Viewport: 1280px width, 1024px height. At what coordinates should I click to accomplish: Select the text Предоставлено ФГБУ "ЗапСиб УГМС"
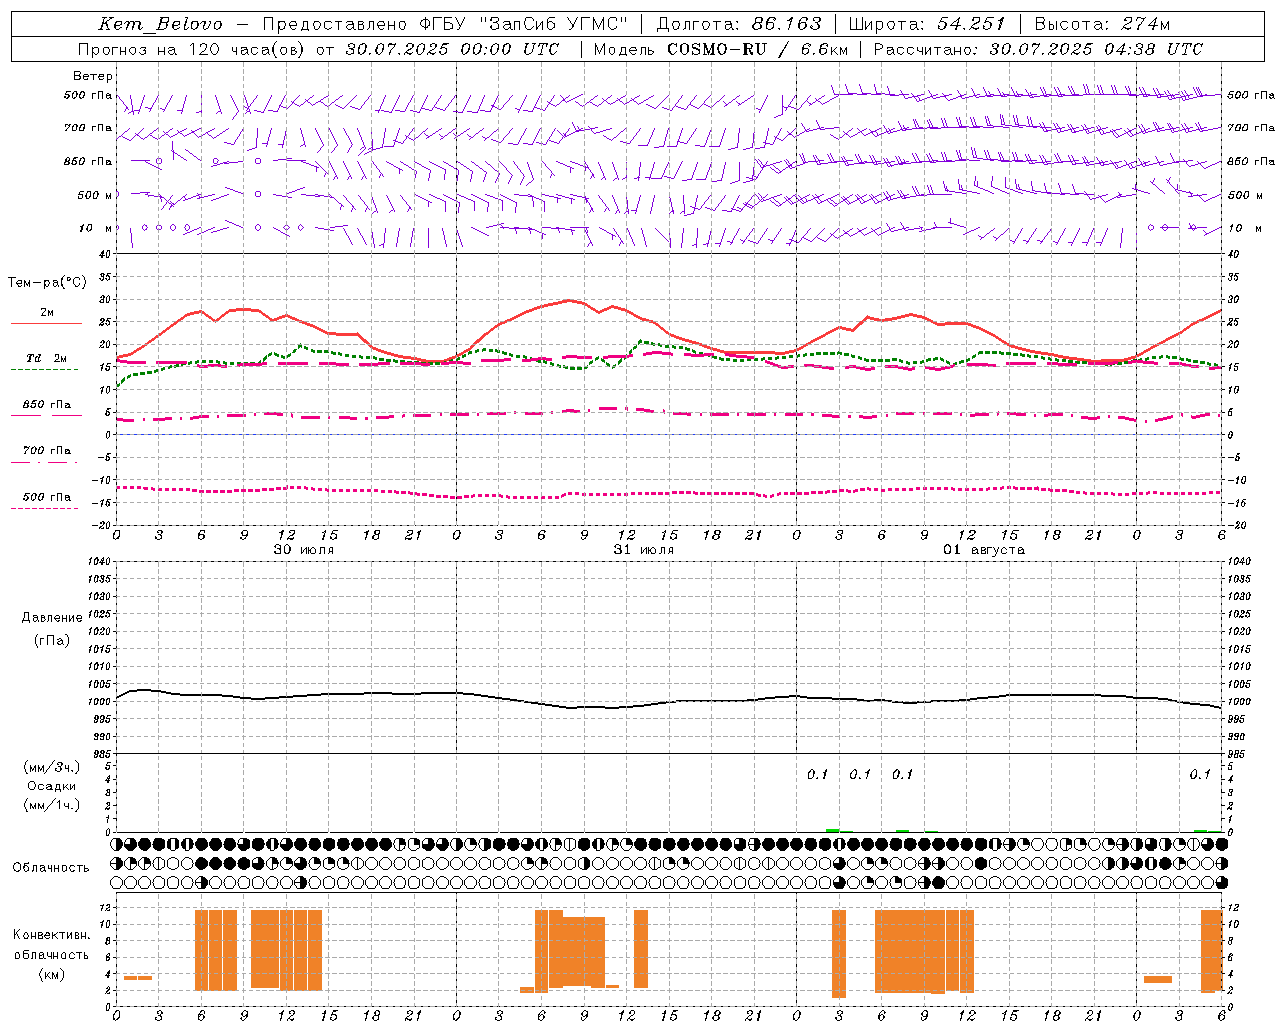pos(446,24)
